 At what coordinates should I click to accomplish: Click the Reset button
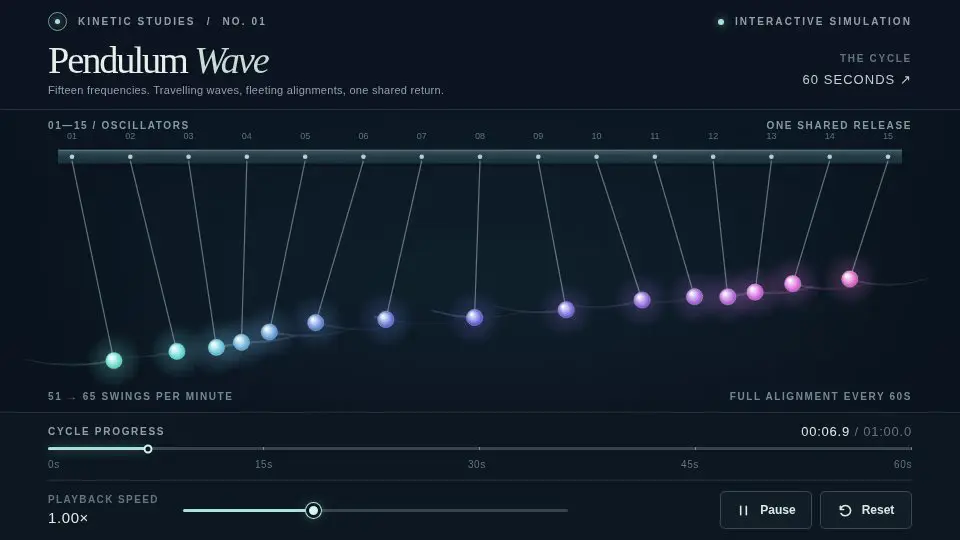pyautogui.click(x=866, y=510)
